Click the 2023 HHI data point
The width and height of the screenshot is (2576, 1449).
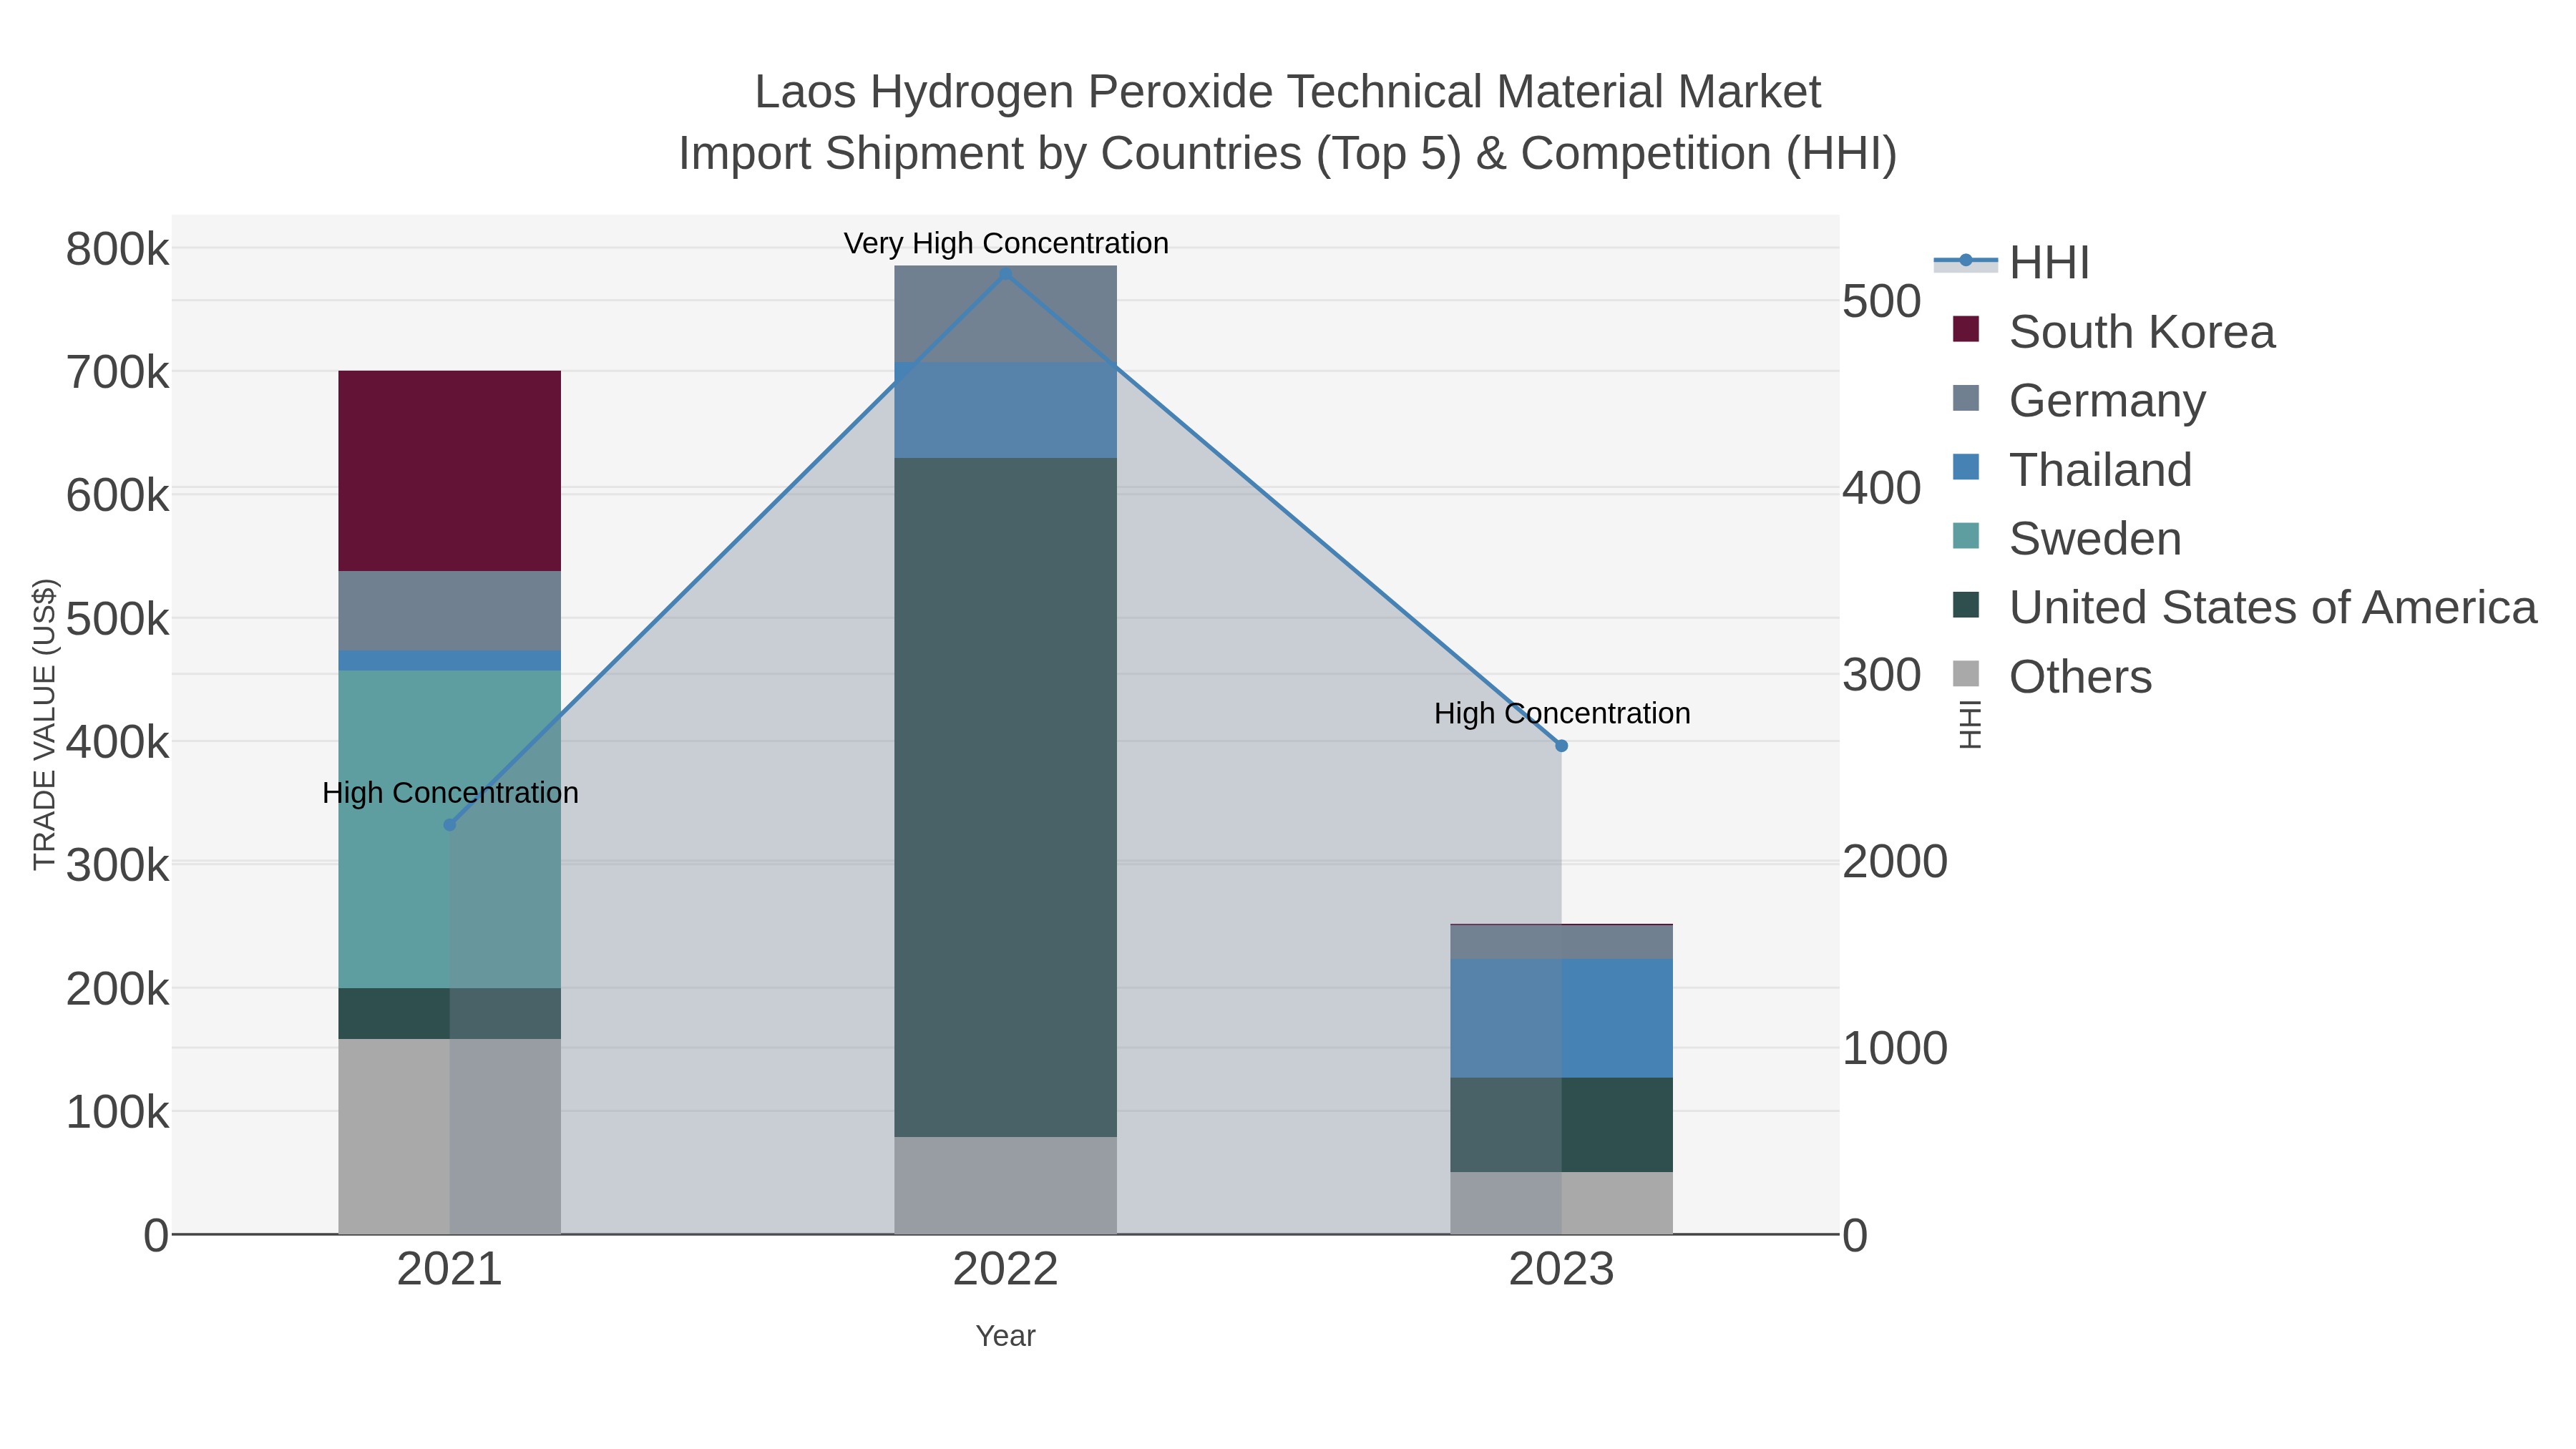(x=1562, y=746)
